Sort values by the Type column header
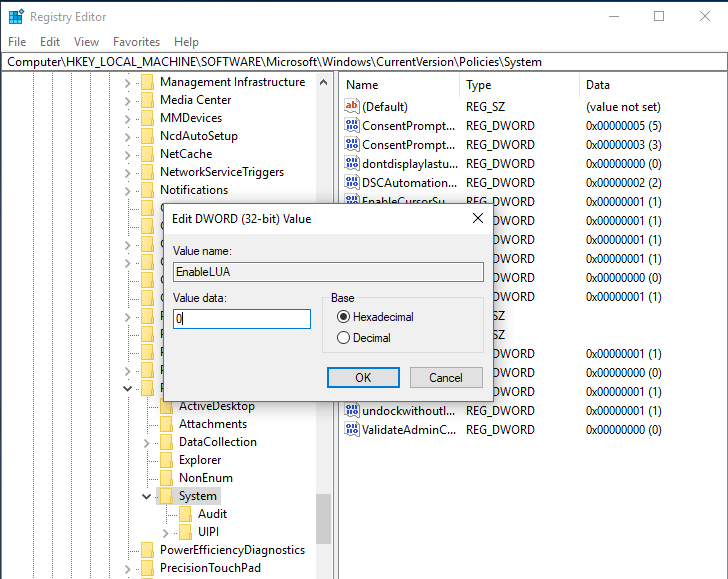 (x=520, y=85)
